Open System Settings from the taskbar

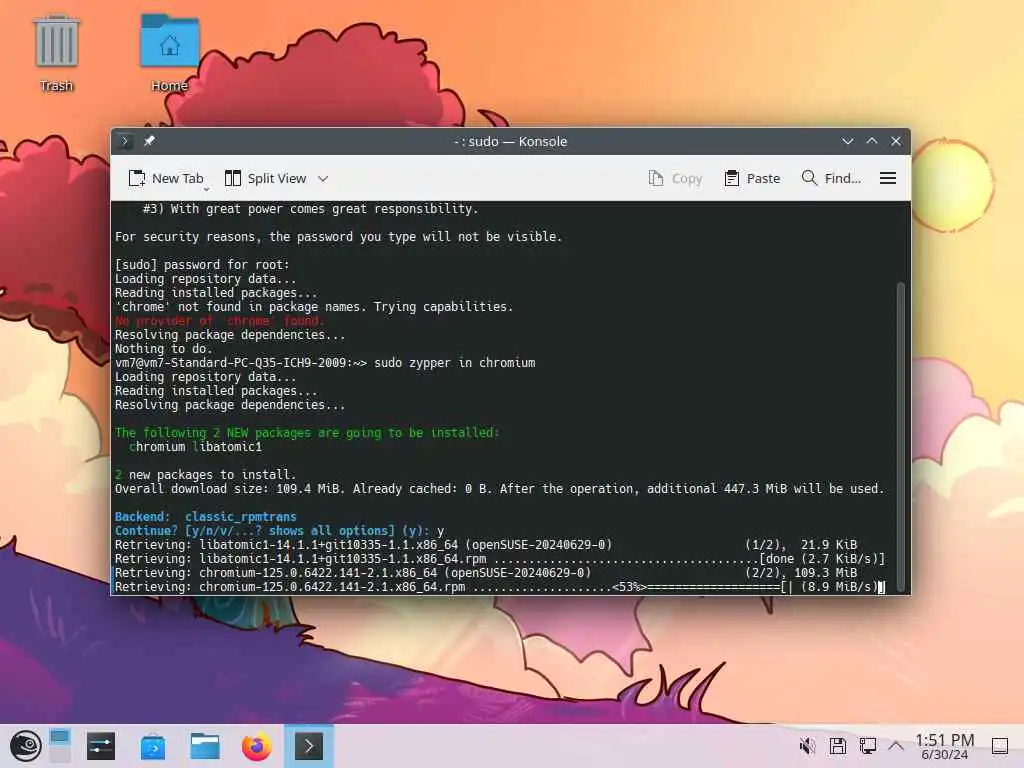(101, 746)
